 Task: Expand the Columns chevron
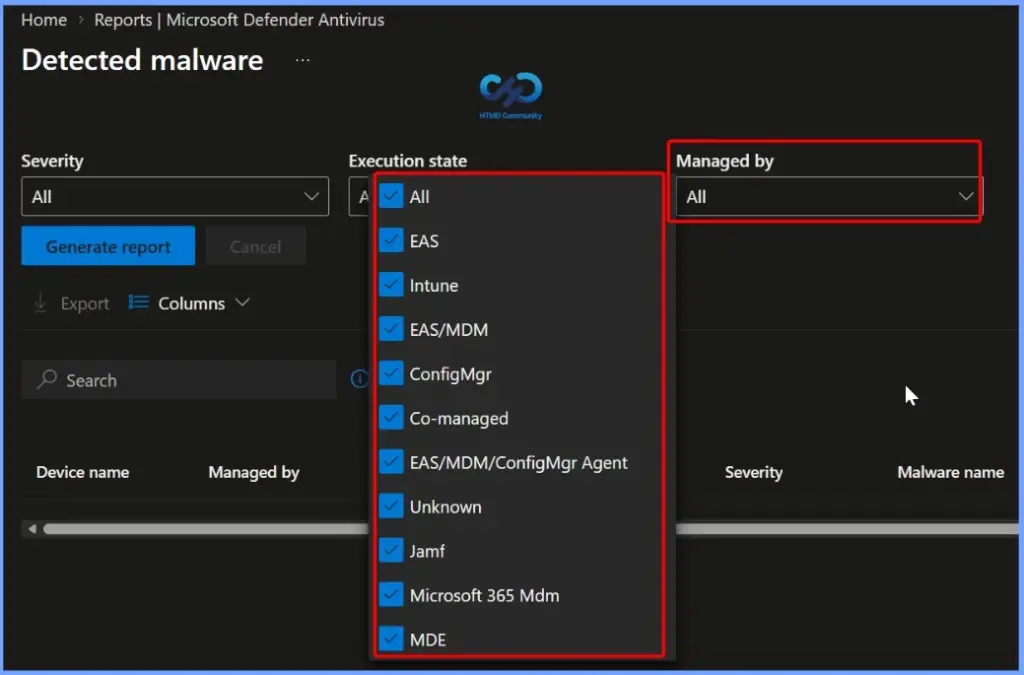pyautogui.click(x=242, y=302)
